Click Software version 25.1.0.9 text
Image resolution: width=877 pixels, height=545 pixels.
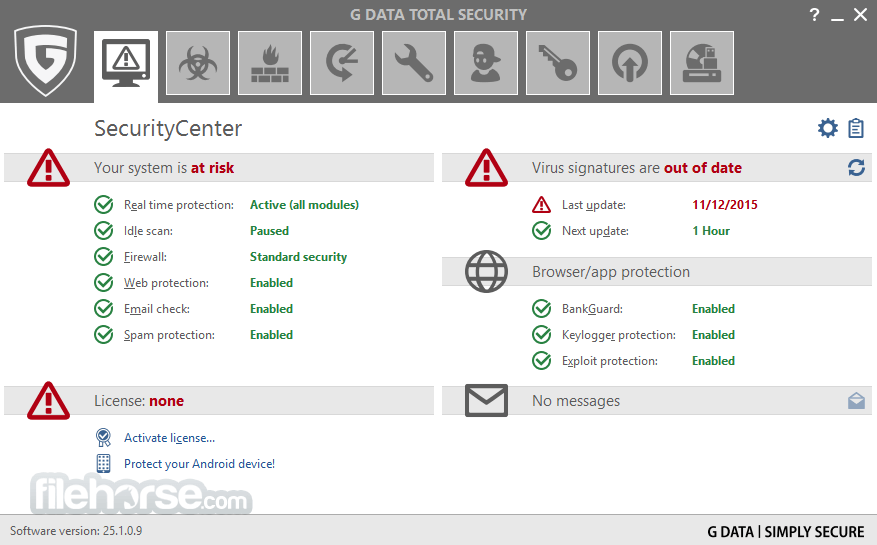click(x=76, y=530)
